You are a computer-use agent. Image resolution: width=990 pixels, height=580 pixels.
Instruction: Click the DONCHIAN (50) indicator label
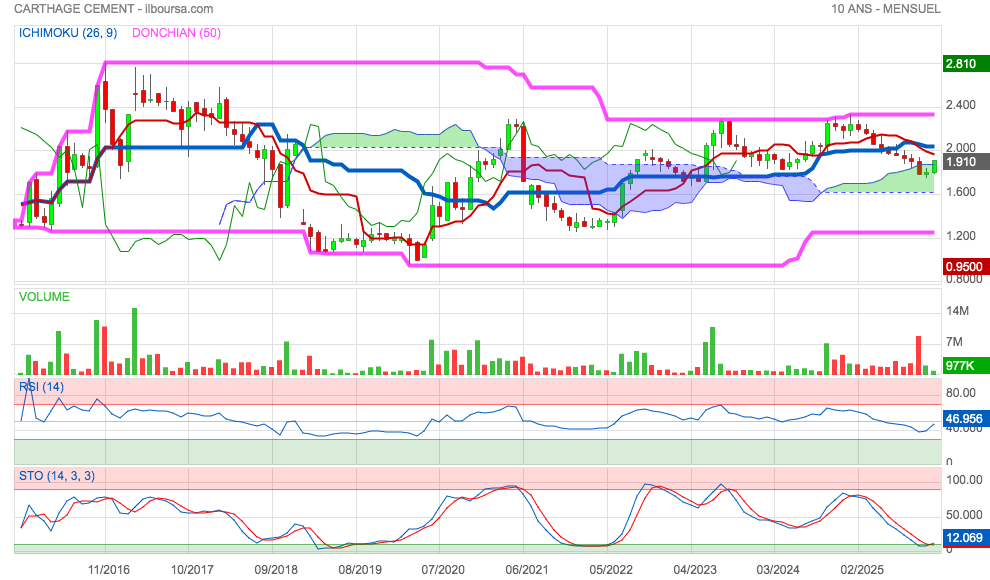(x=176, y=33)
